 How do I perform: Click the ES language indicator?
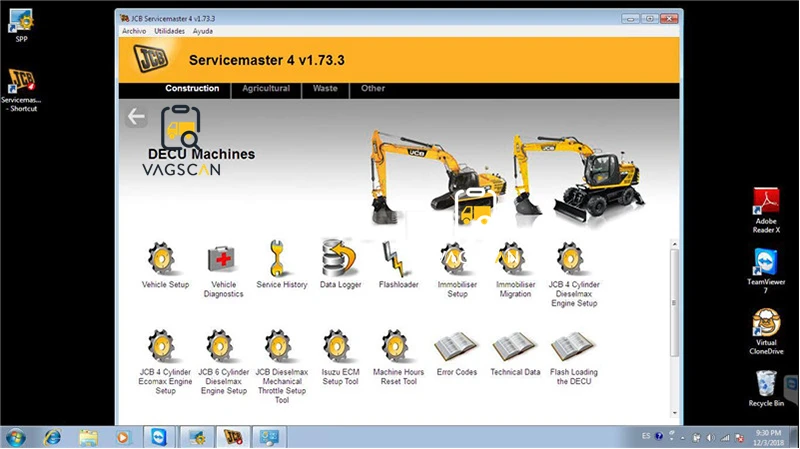click(646, 436)
